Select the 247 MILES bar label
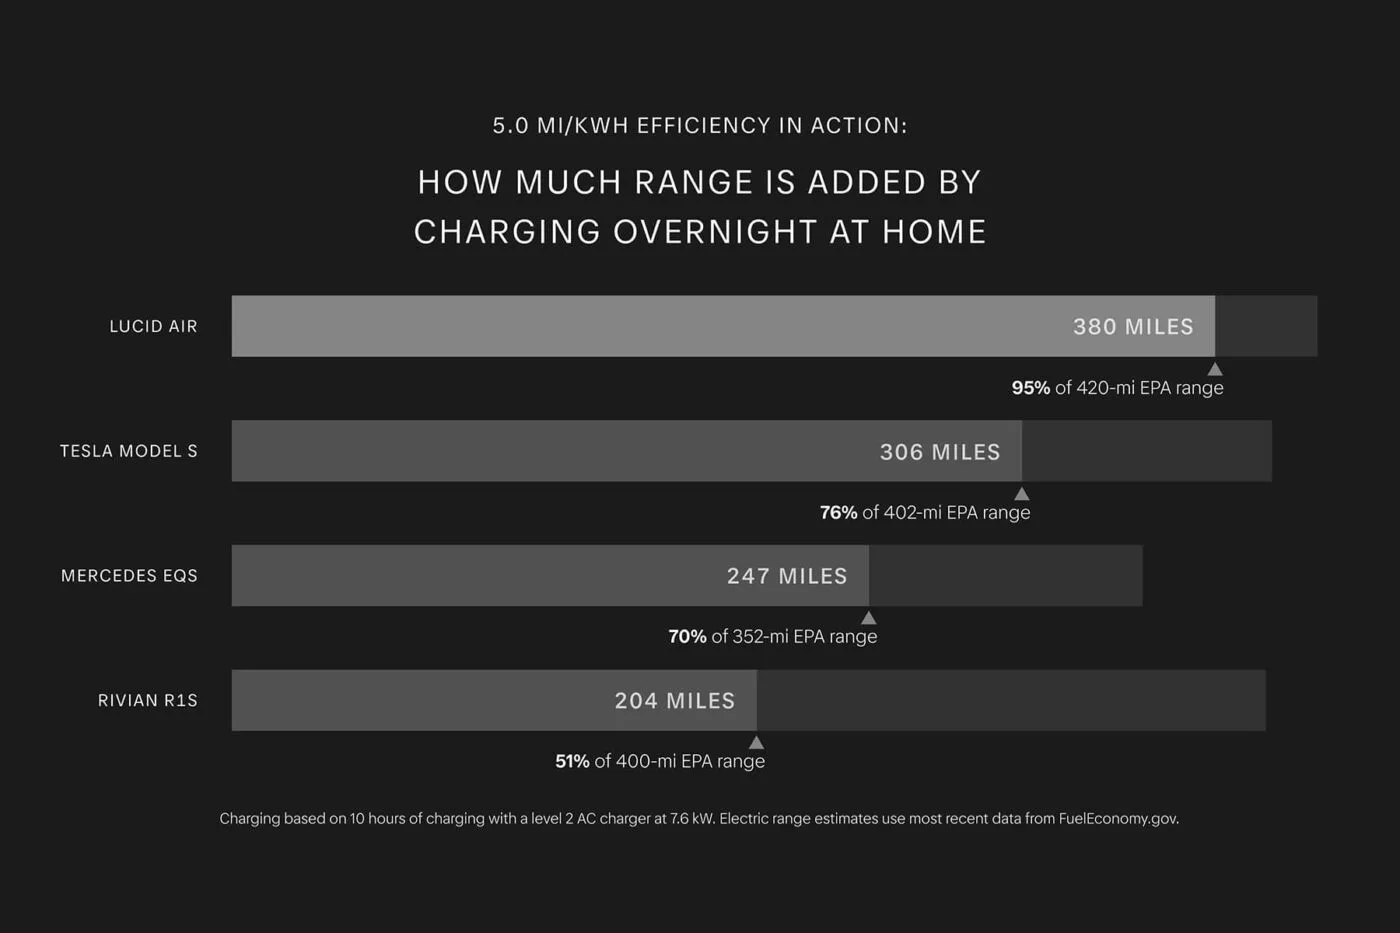The image size is (1400, 933). click(x=787, y=576)
